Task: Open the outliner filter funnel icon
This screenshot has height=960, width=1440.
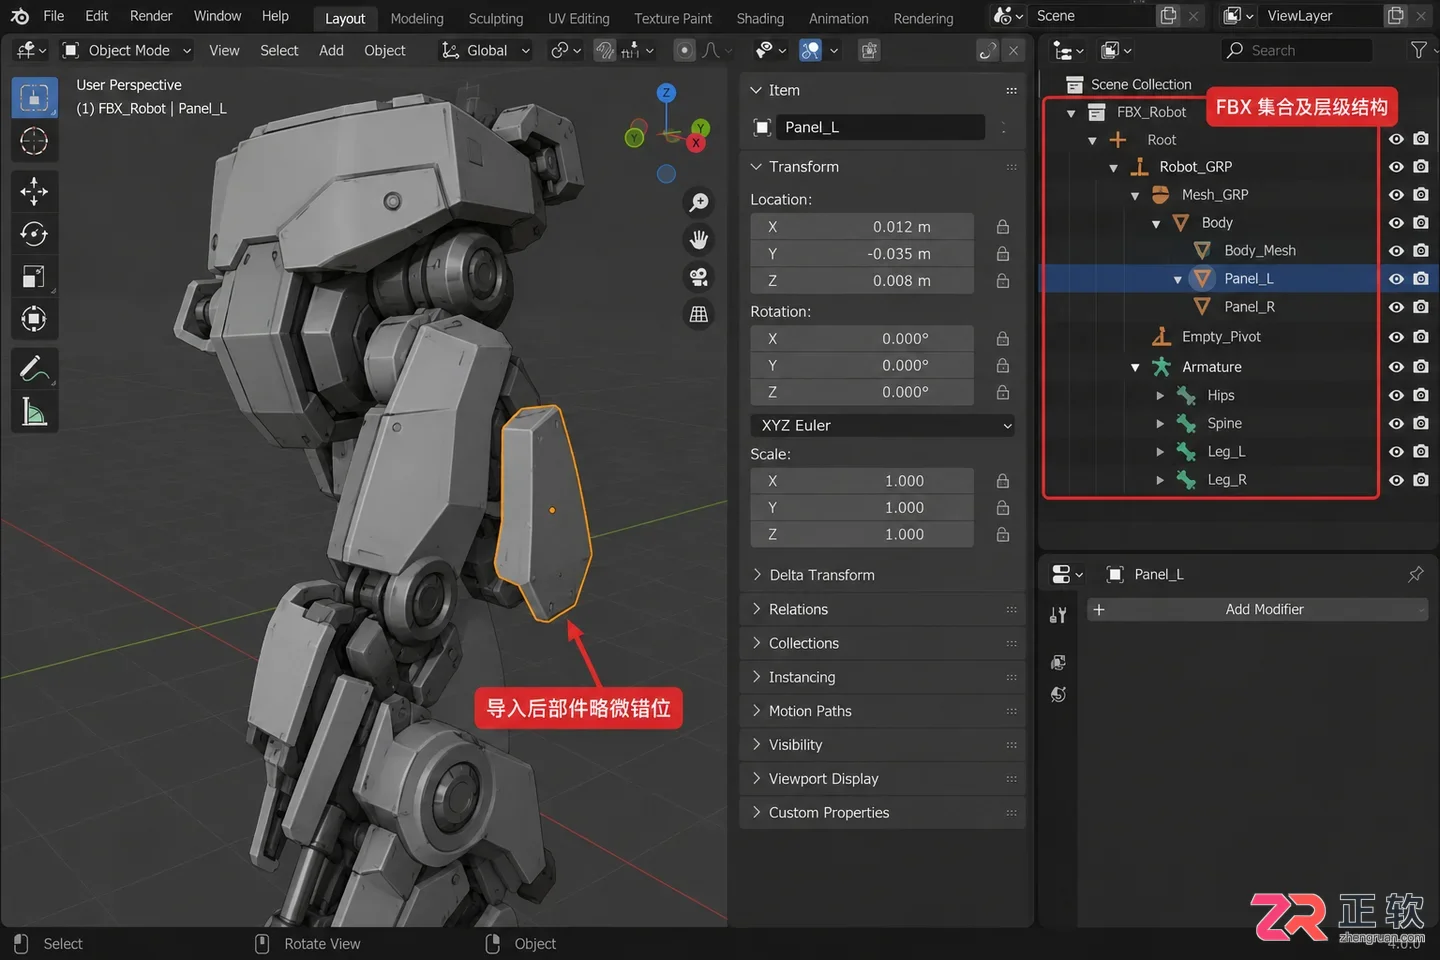Action: coord(1418,50)
